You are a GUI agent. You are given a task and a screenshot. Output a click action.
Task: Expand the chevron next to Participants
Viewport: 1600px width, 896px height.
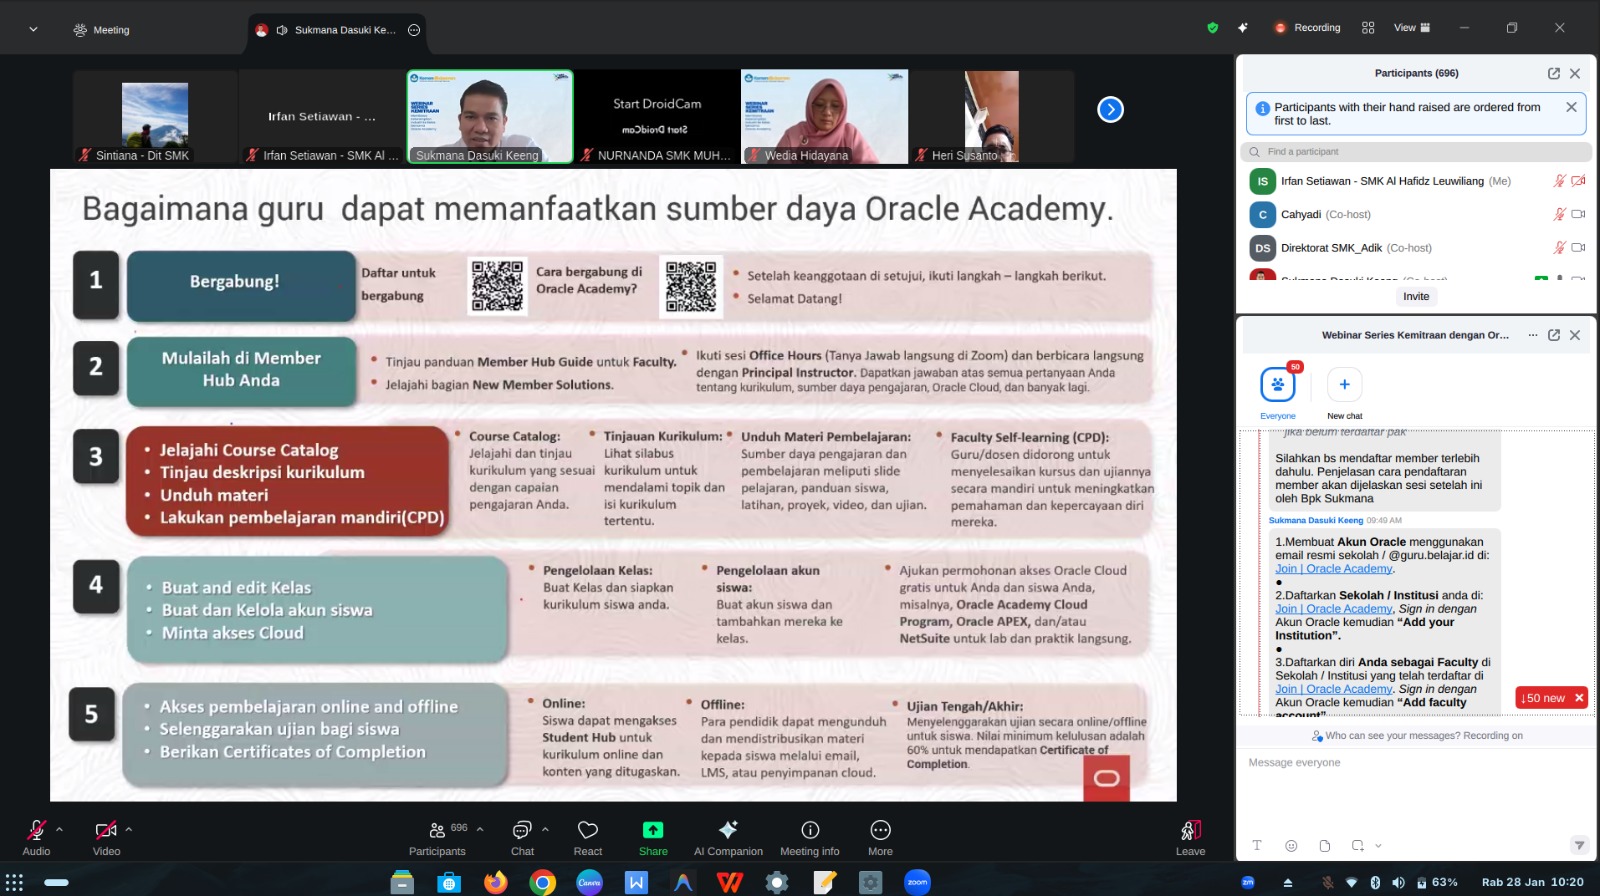click(480, 829)
